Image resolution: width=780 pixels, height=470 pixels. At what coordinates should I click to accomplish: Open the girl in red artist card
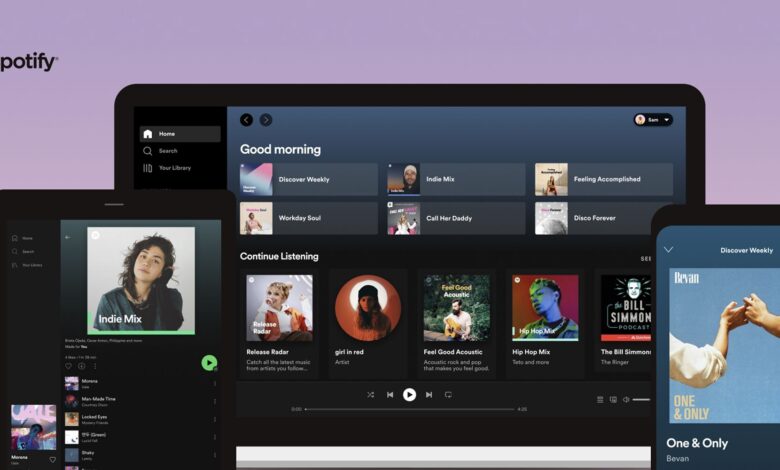click(x=368, y=323)
